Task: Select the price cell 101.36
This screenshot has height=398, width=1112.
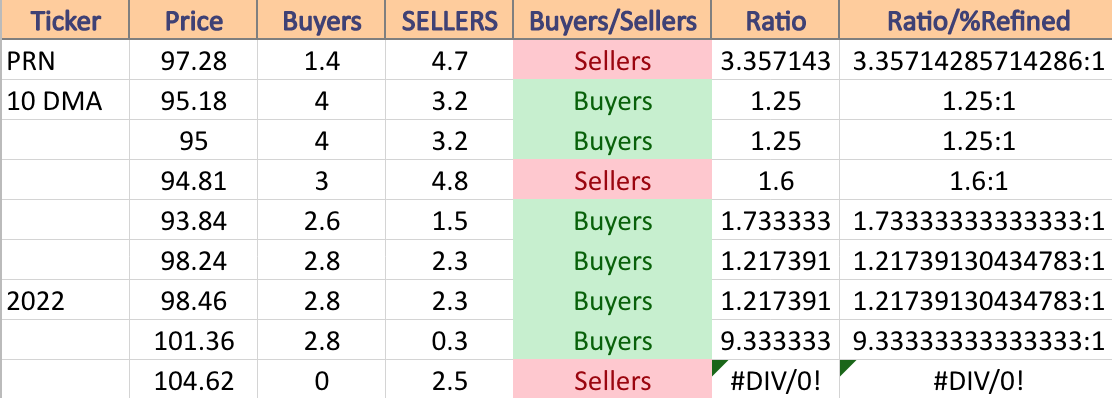Action: point(195,340)
